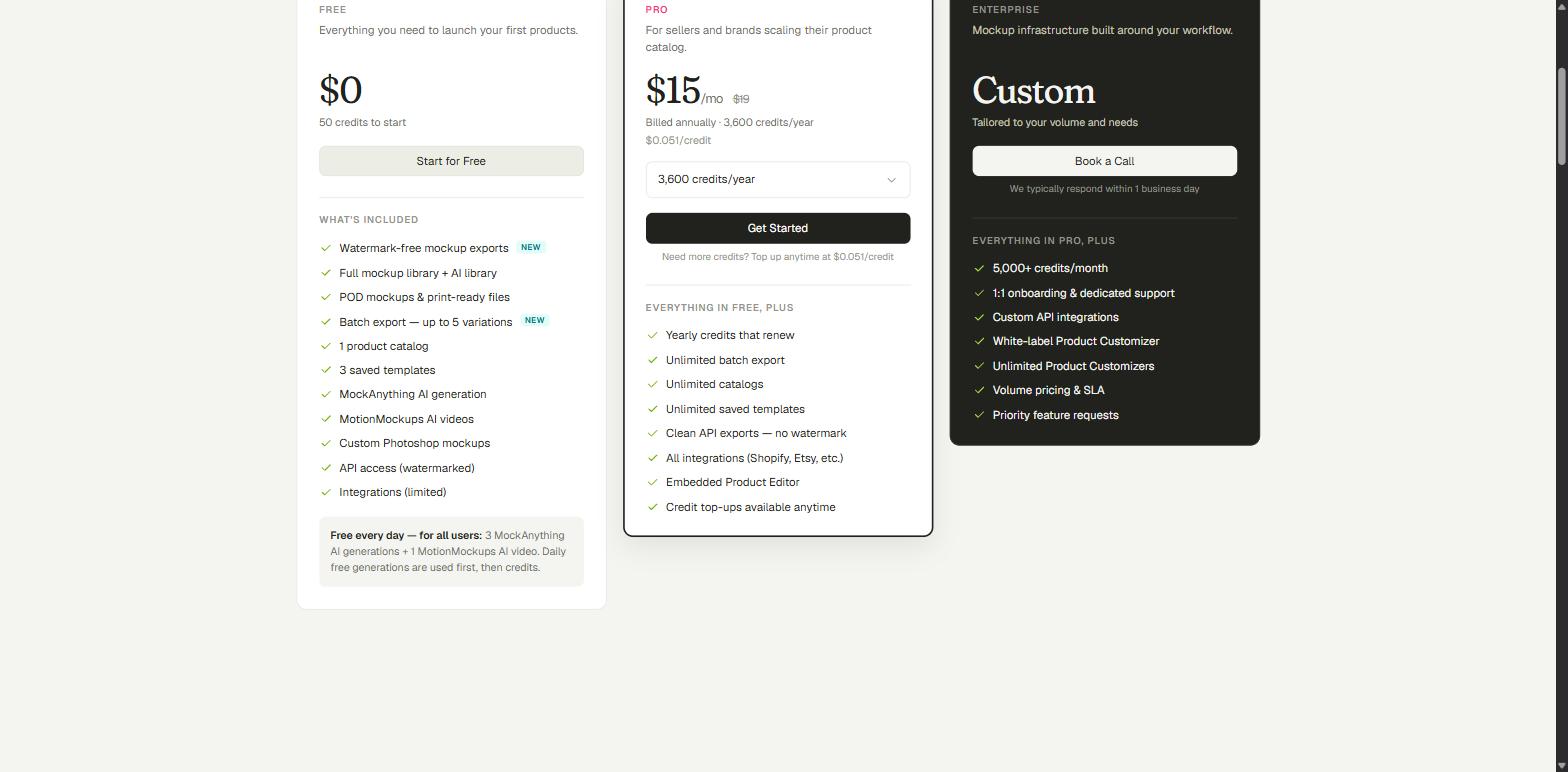
Task: Click checkmark beside MockAnything AI generation
Action: (x=326, y=394)
